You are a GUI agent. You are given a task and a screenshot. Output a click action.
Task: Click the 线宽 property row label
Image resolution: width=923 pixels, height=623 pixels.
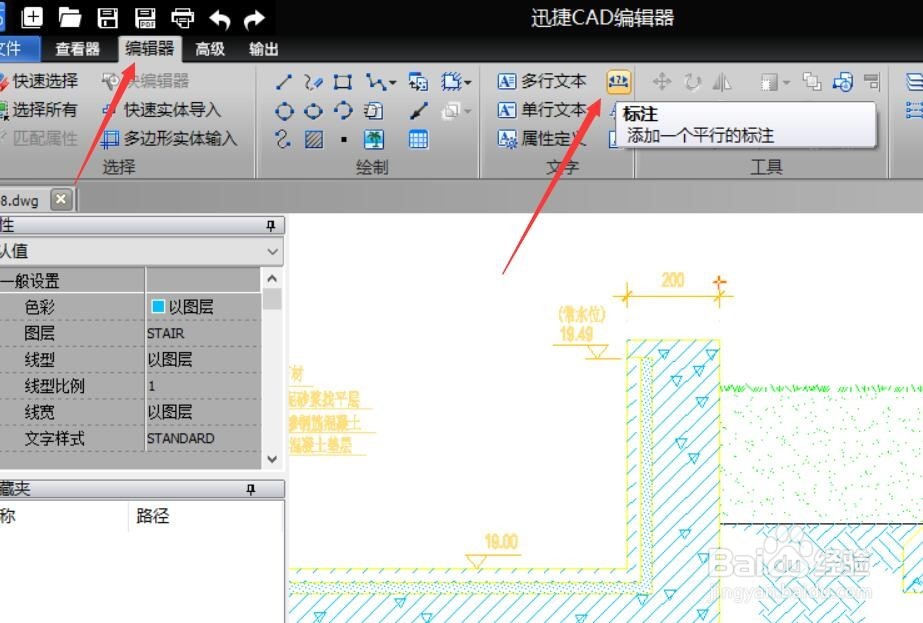click(x=39, y=412)
